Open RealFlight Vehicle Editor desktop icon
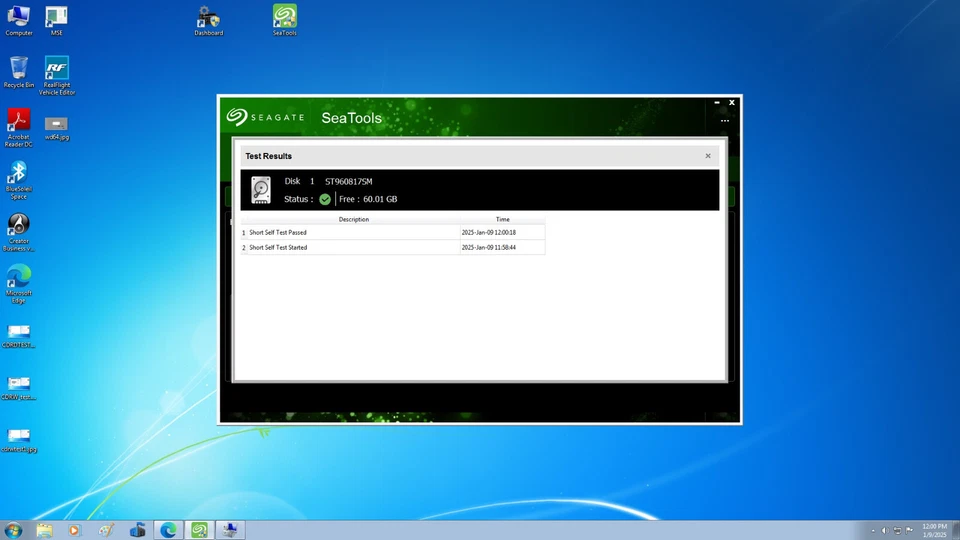The image size is (960, 540). pyautogui.click(x=57, y=72)
